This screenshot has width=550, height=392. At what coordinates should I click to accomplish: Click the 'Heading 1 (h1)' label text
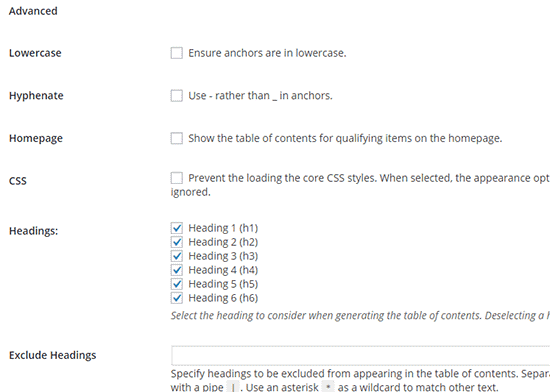point(223,228)
